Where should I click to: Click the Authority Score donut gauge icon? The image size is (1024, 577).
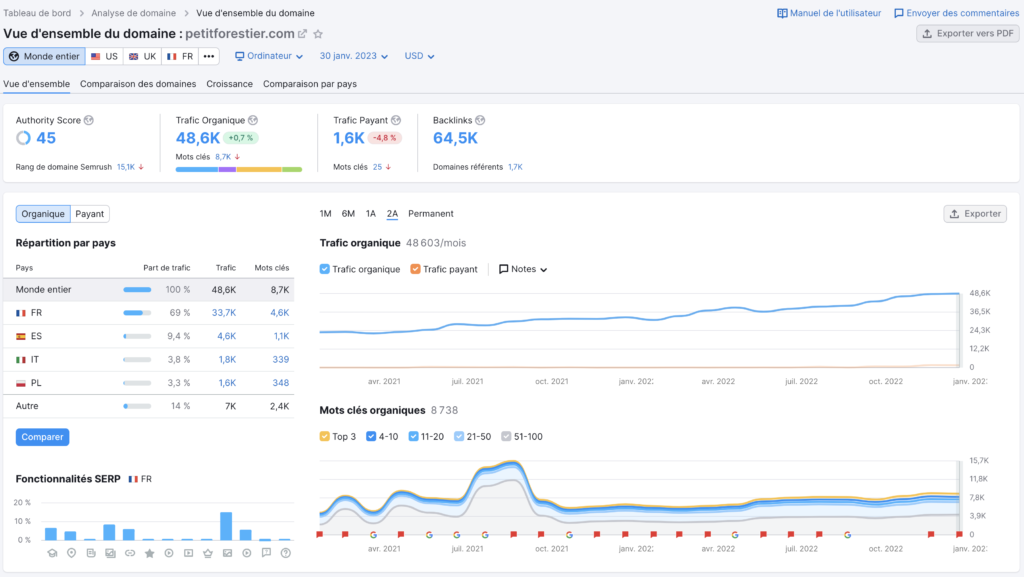click(24, 138)
